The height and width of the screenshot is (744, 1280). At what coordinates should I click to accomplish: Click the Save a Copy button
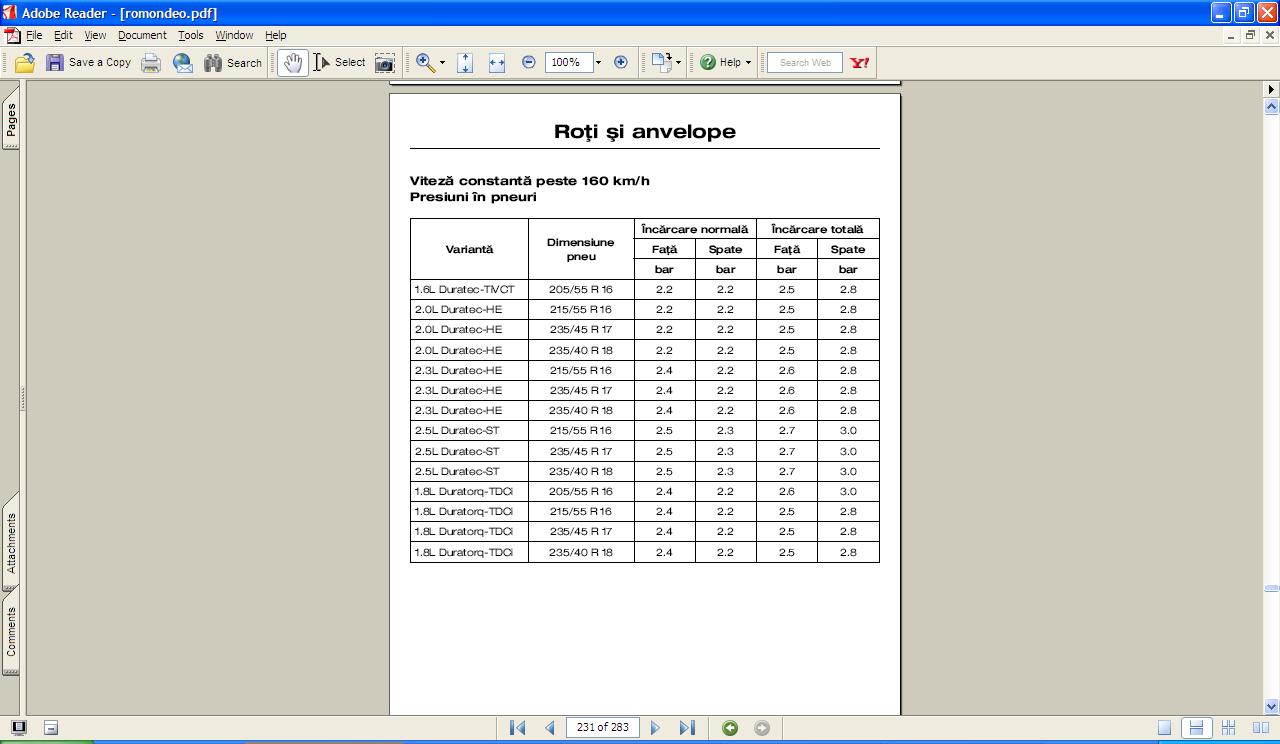88,62
